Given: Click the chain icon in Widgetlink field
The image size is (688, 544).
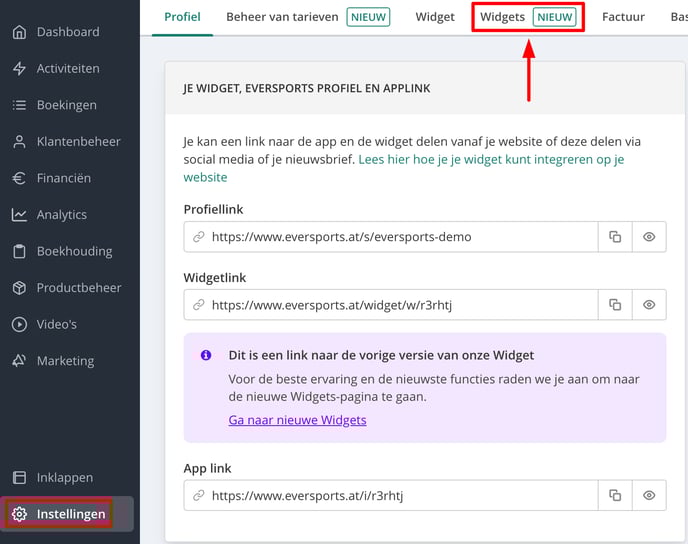Looking at the screenshot, I should (x=199, y=304).
